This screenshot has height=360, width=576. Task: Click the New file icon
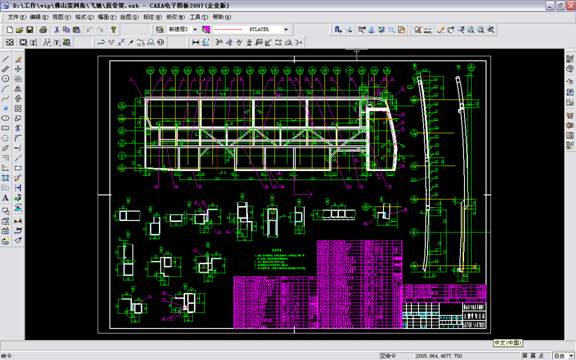point(10,29)
